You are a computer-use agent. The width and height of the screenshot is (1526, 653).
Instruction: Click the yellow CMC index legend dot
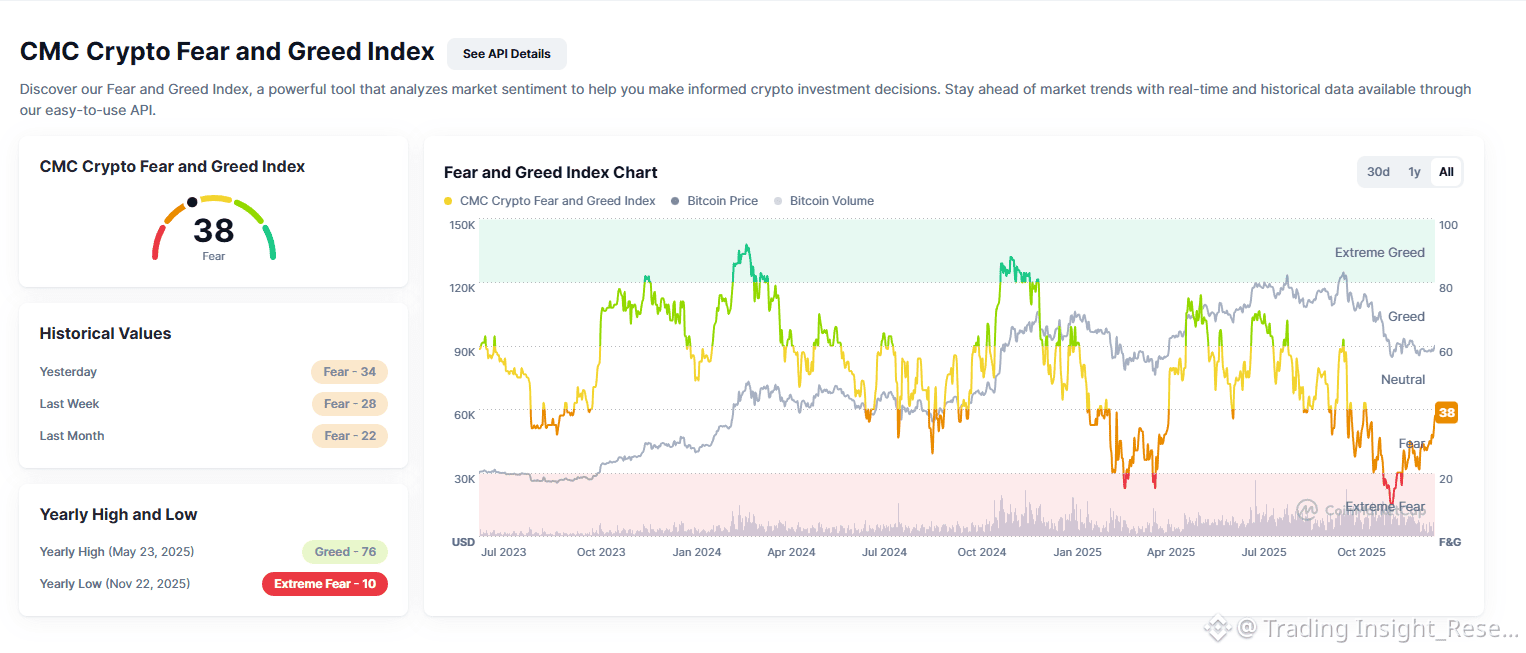click(448, 201)
